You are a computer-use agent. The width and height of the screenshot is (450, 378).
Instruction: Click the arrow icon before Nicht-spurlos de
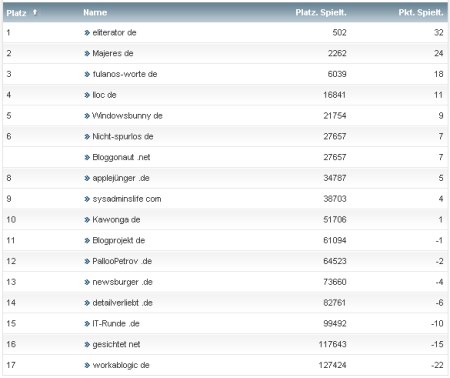click(87, 137)
